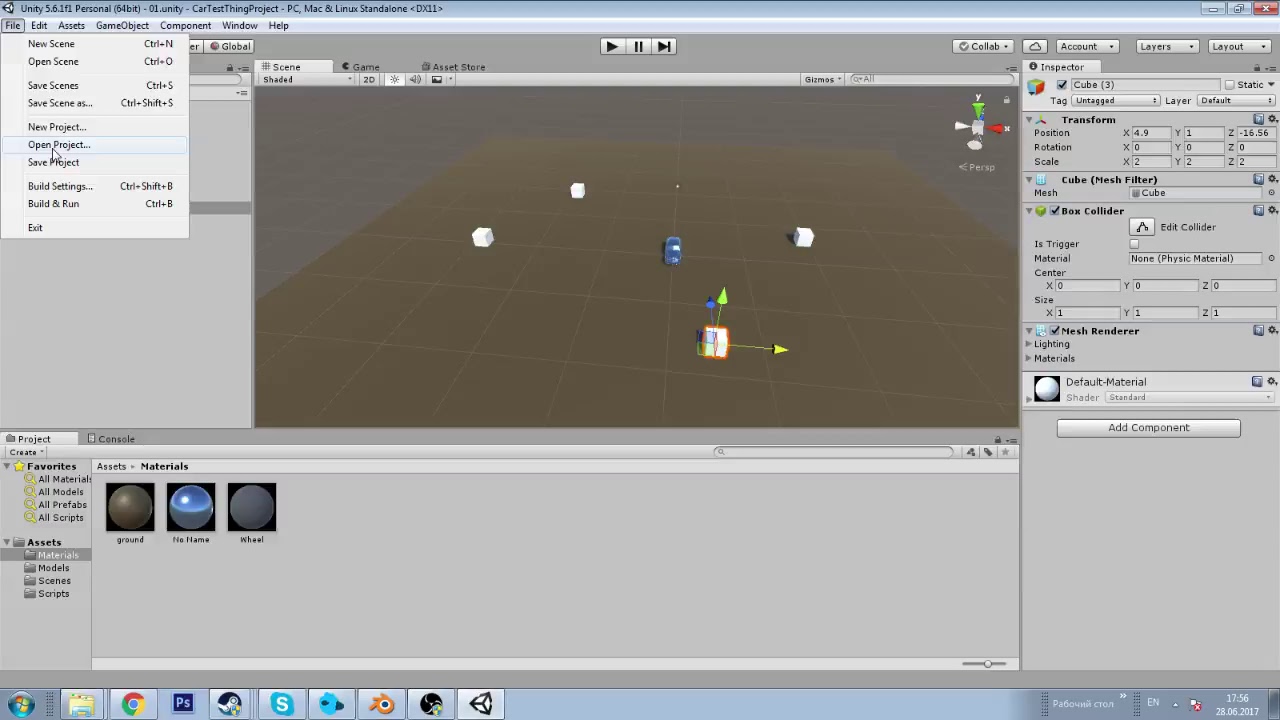The image size is (1280, 720).
Task: Choose Open Project from File menu
Action: click(94, 145)
